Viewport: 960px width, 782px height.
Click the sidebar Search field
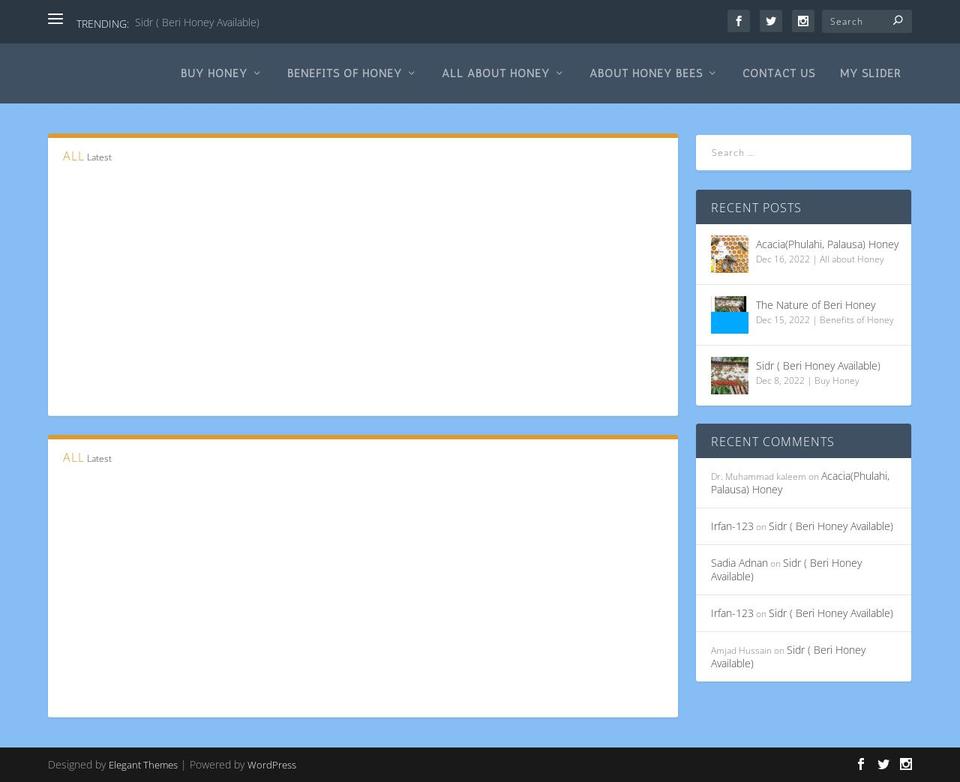[803, 152]
